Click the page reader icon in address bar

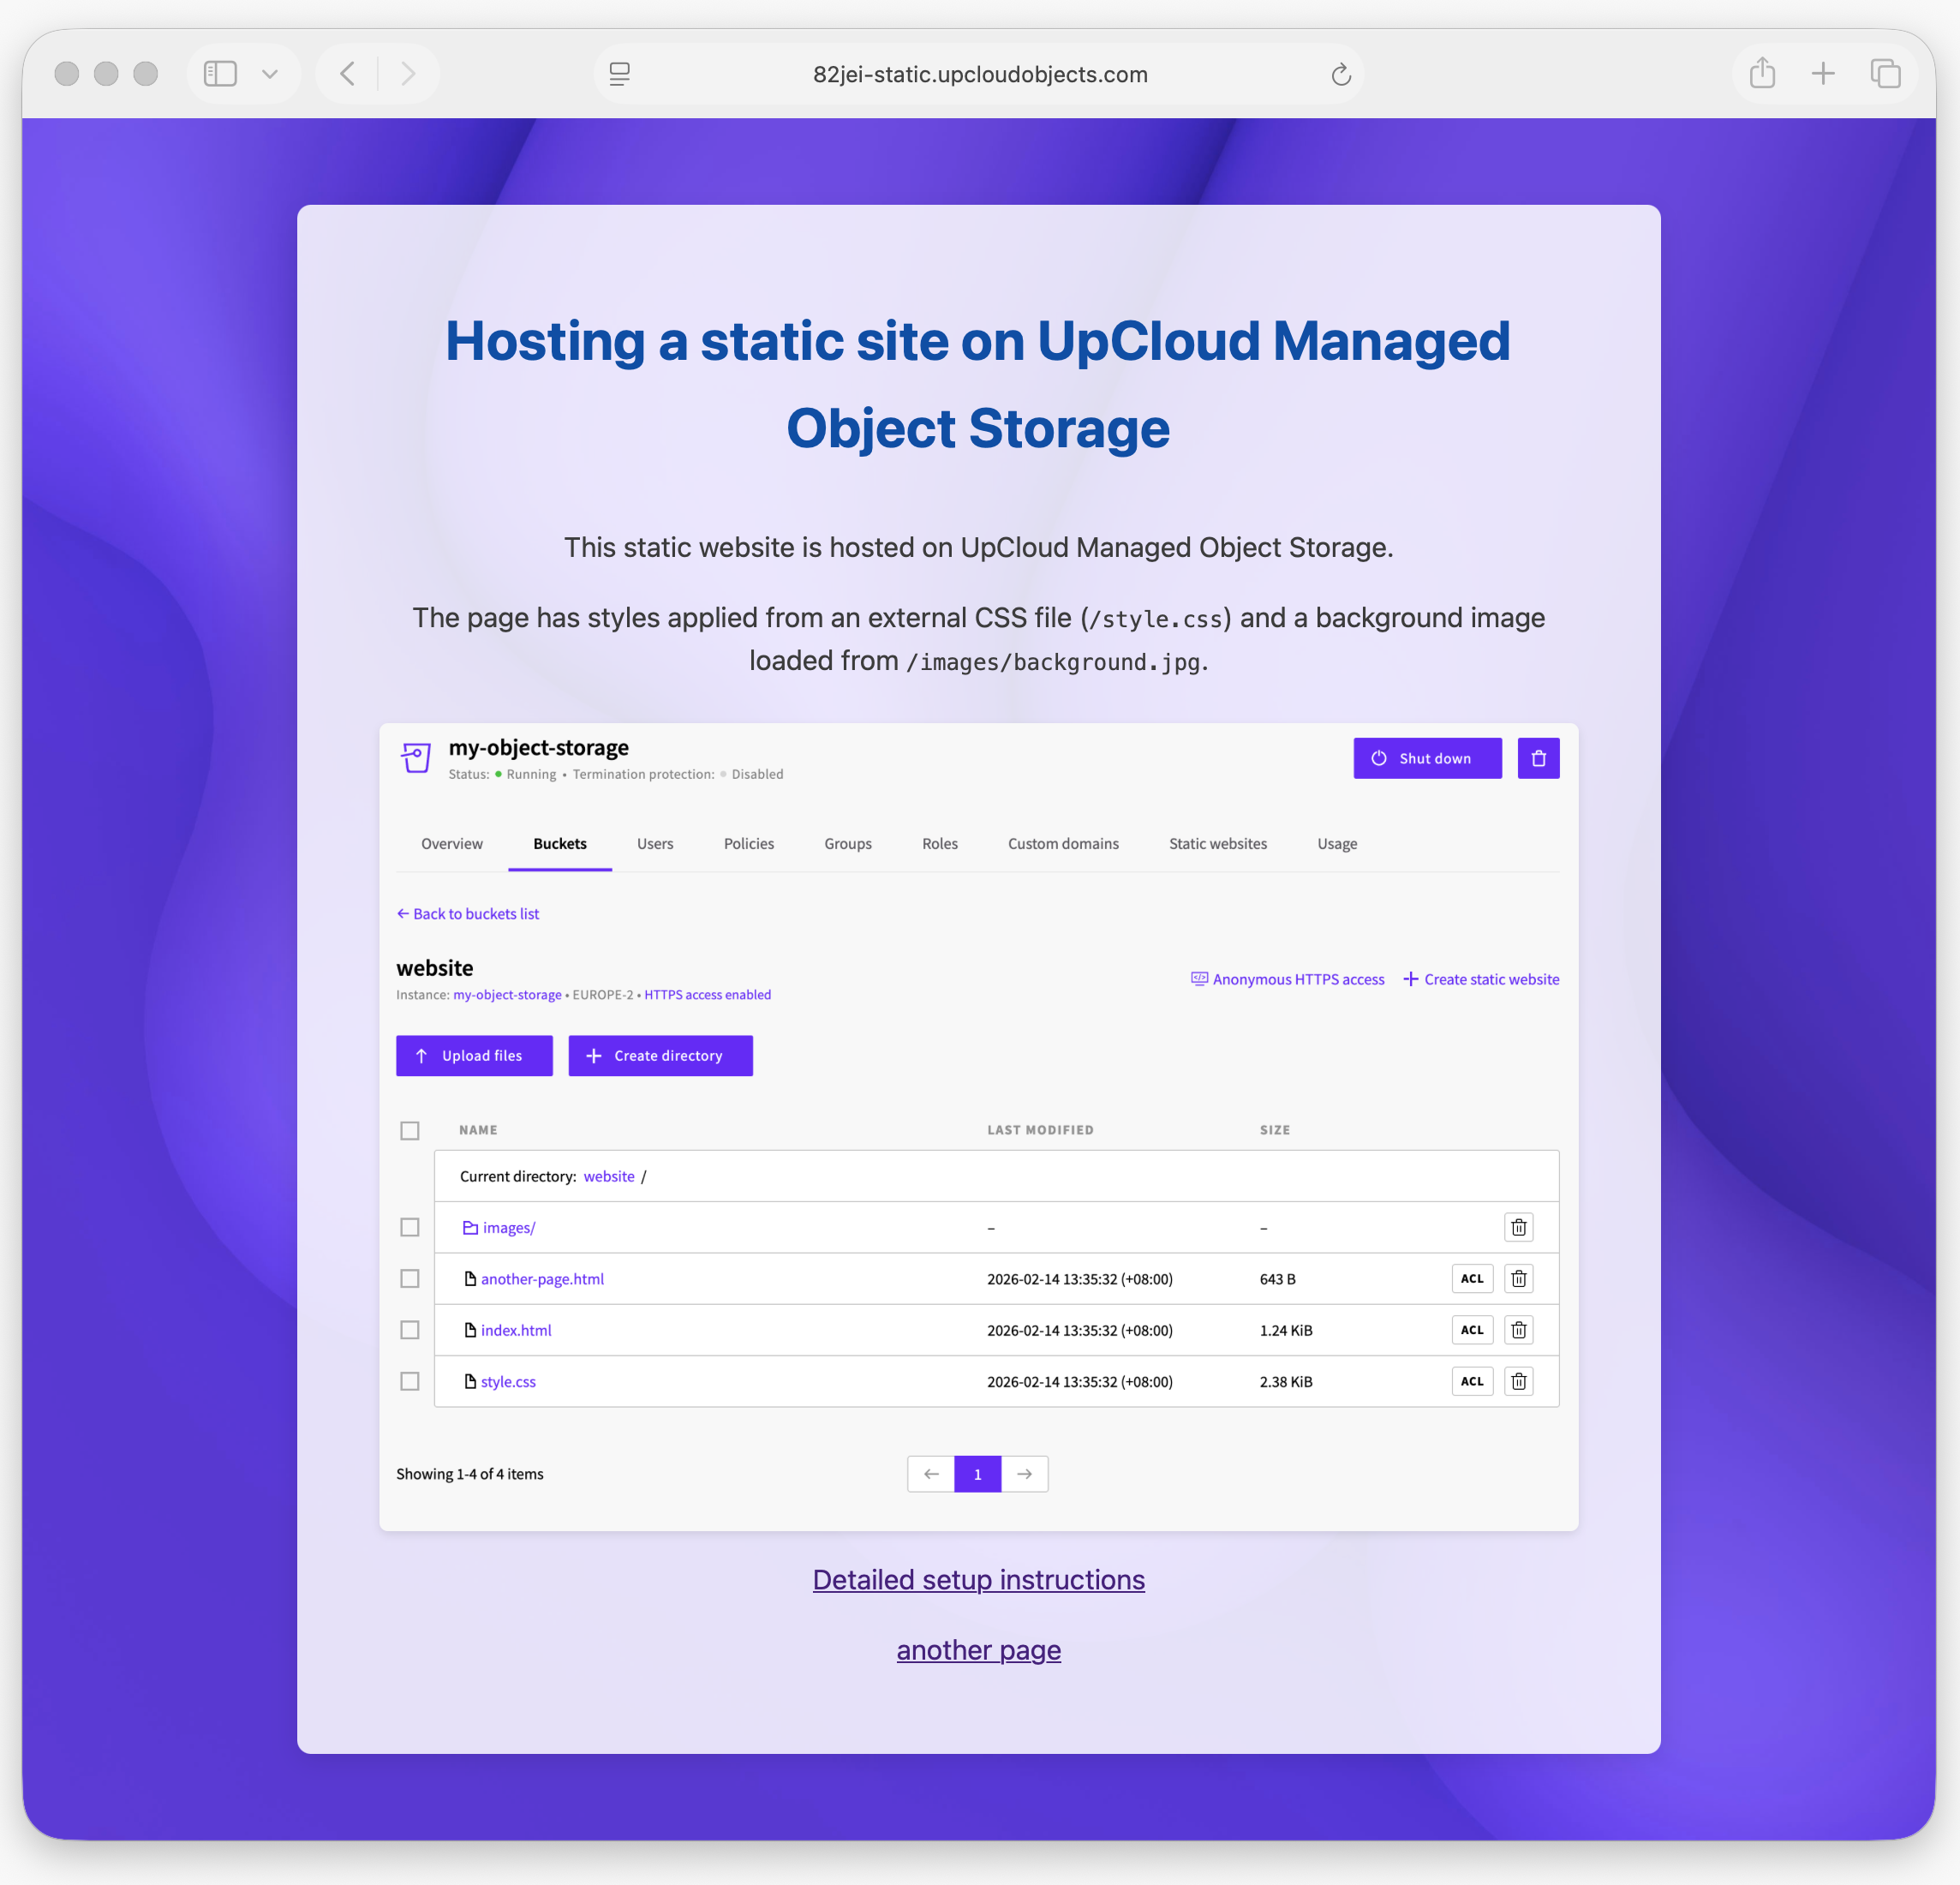tap(620, 74)
